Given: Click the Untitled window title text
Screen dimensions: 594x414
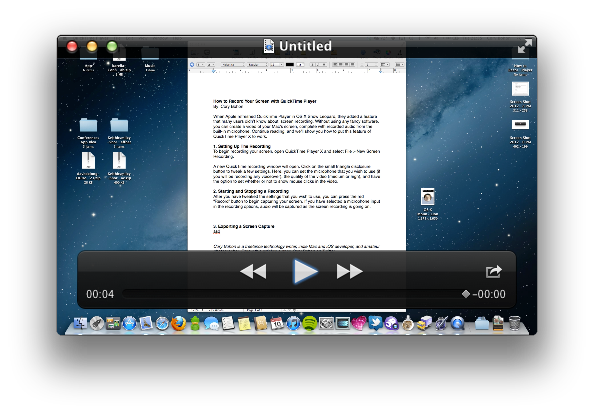Looking at the screenshot, I should coord(305,46).
